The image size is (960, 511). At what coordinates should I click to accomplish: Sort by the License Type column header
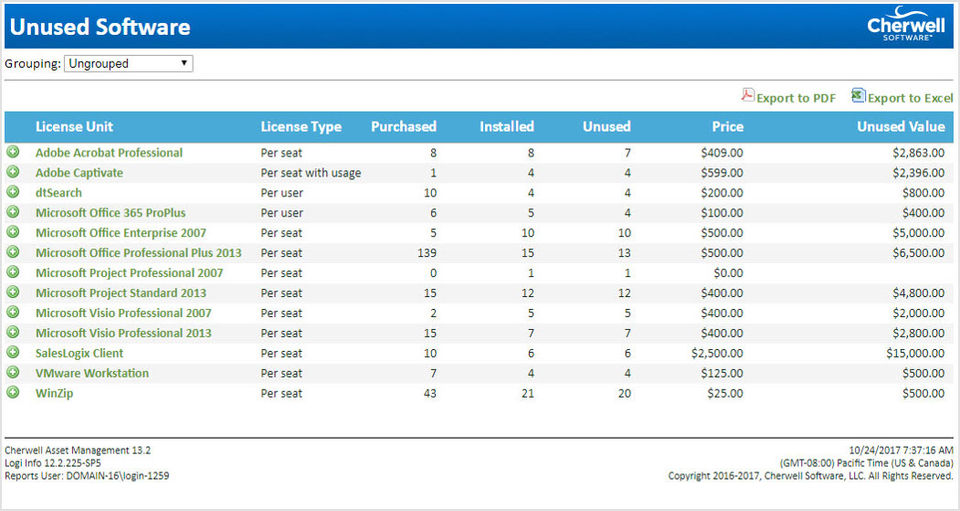point(301,127)
